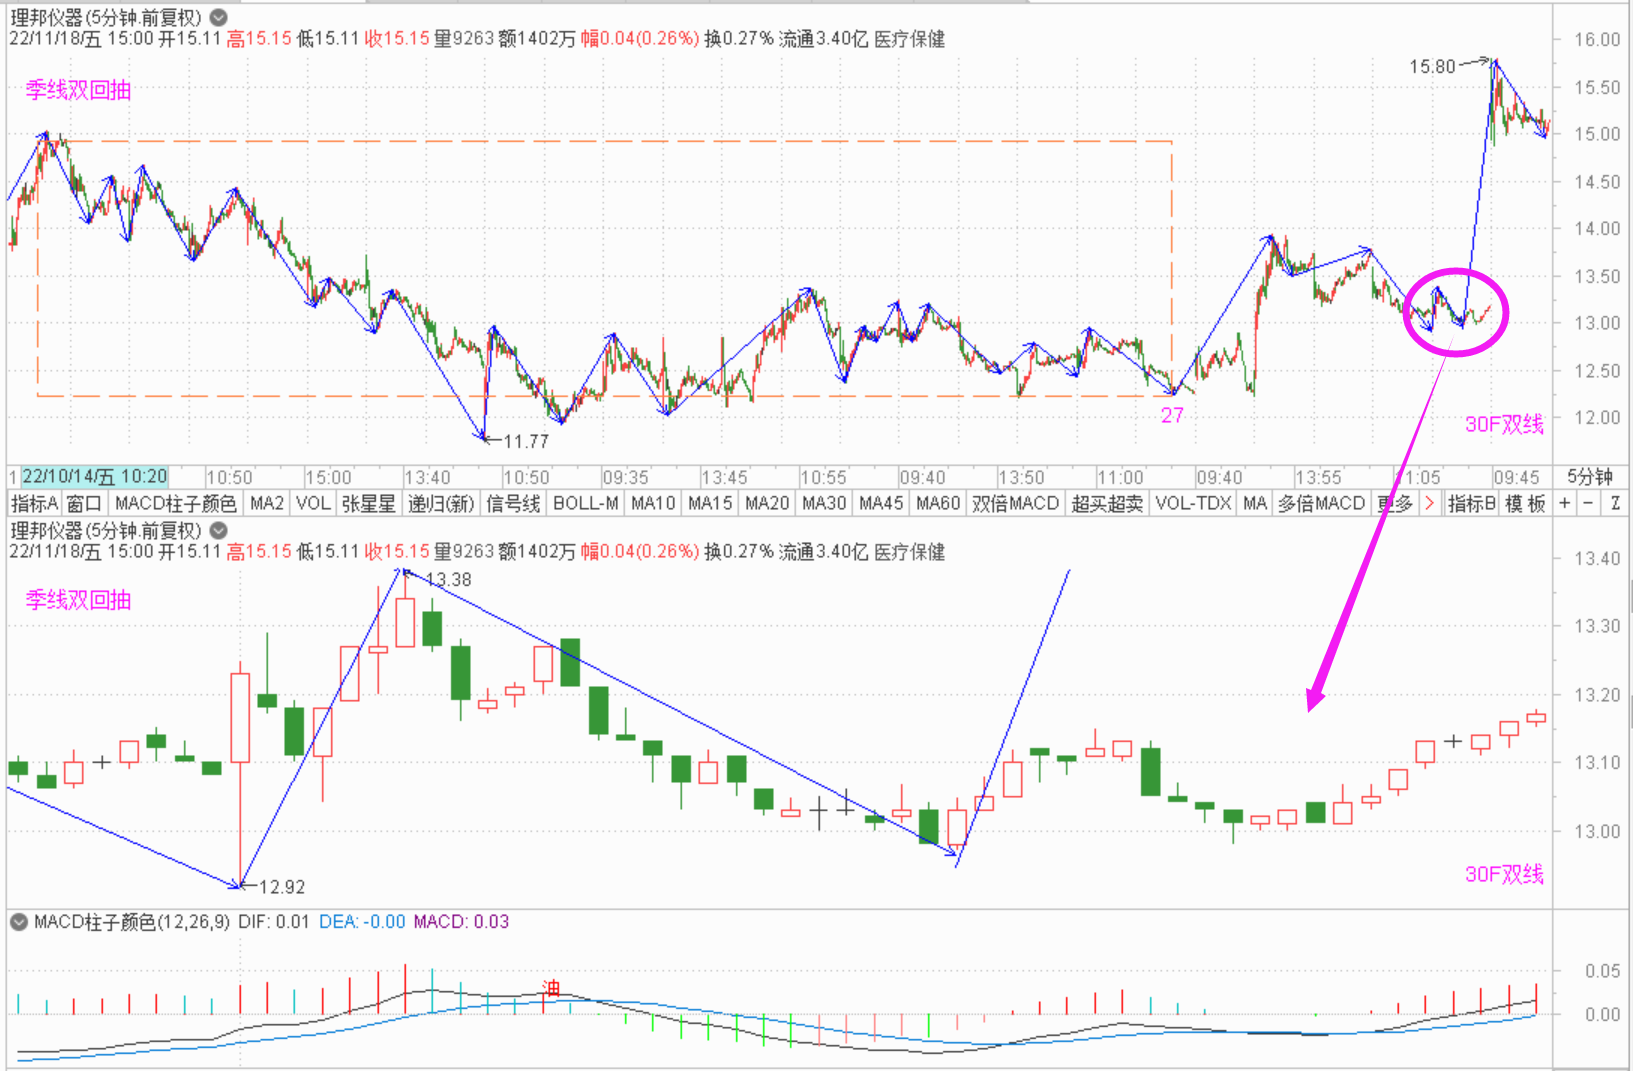Click the 22/10/14 date marker on timeline

(x=94, y=477)
